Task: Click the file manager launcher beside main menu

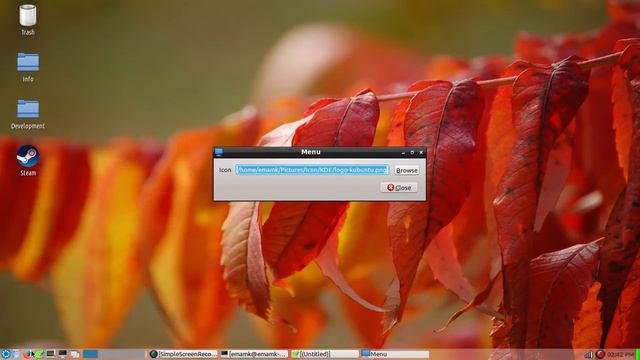Action: click(16, 354)
